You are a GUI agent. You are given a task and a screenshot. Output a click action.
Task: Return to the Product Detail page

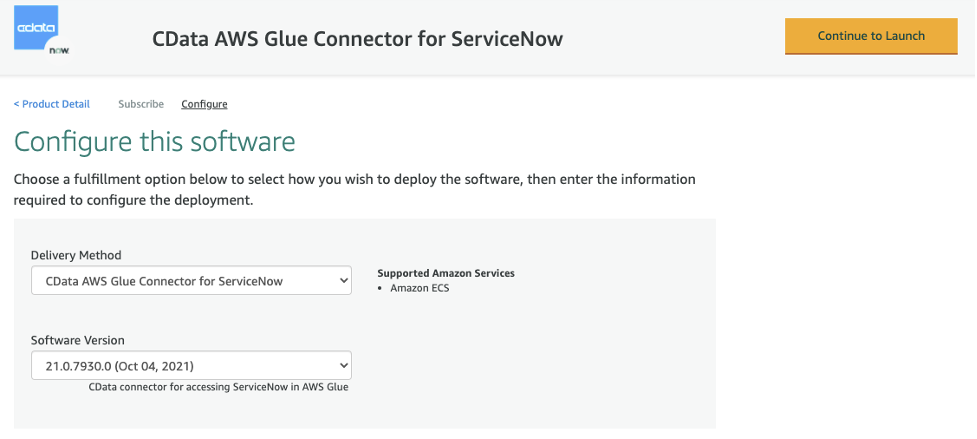click(x=52, y=104)
